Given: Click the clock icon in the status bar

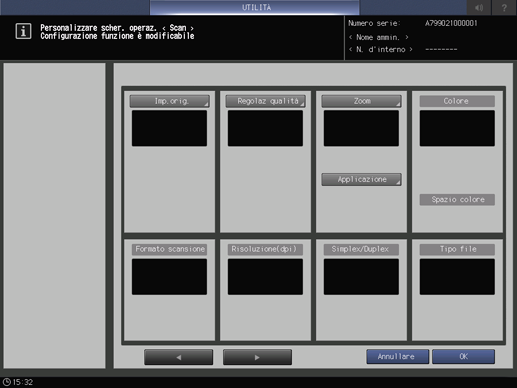Looking at the screenshot, I should point(7,382).
